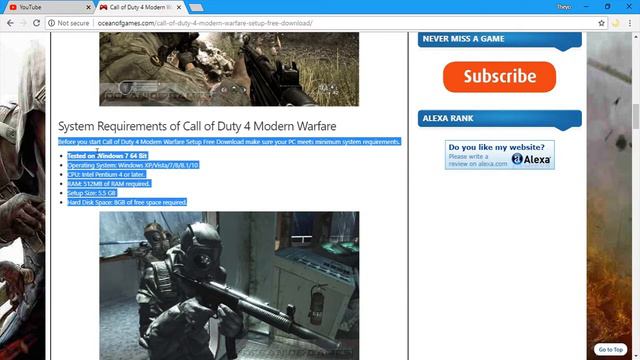
Task: Click the NEVER MISS A GAME header
Action: 500,39
